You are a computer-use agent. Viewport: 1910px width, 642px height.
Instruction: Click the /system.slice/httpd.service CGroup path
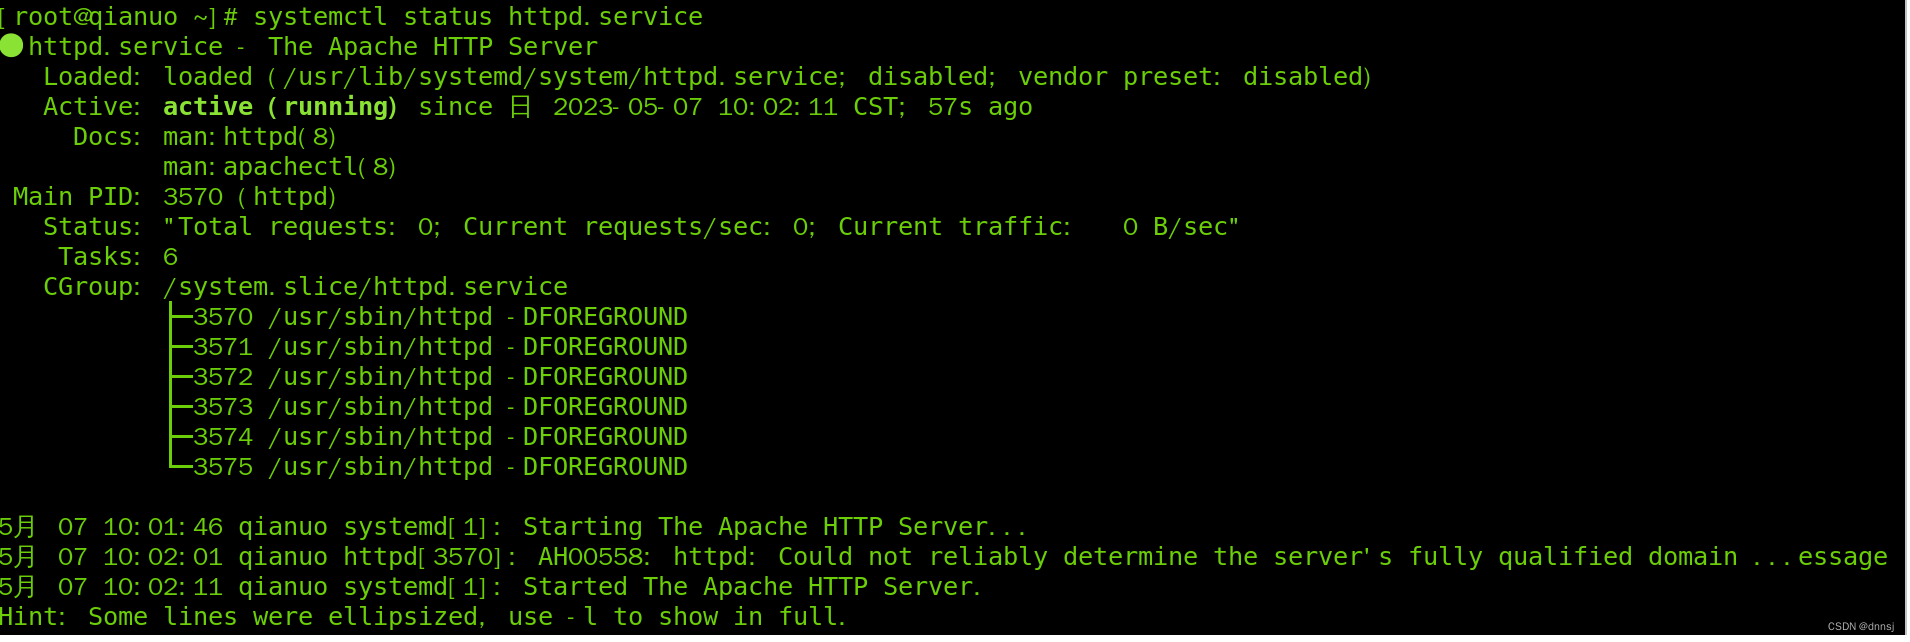click(365, 287)
